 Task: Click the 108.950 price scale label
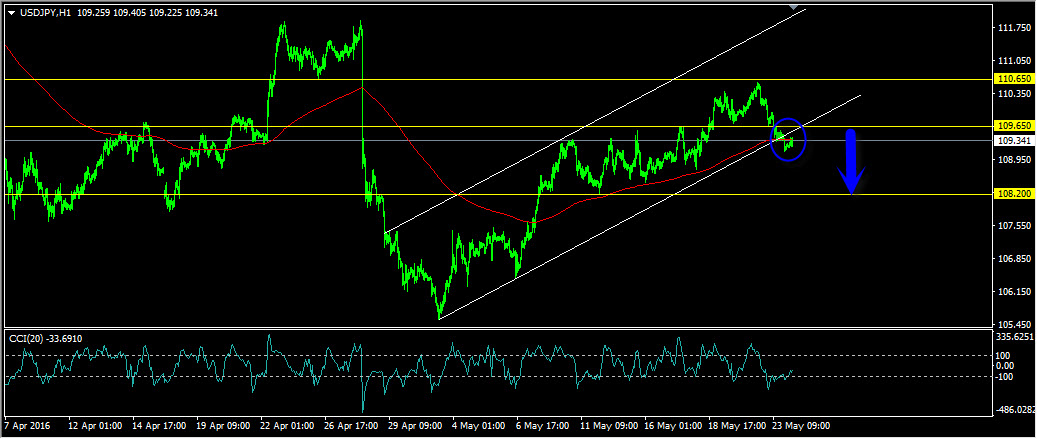pyautogui.click(x=1013, y=160)
